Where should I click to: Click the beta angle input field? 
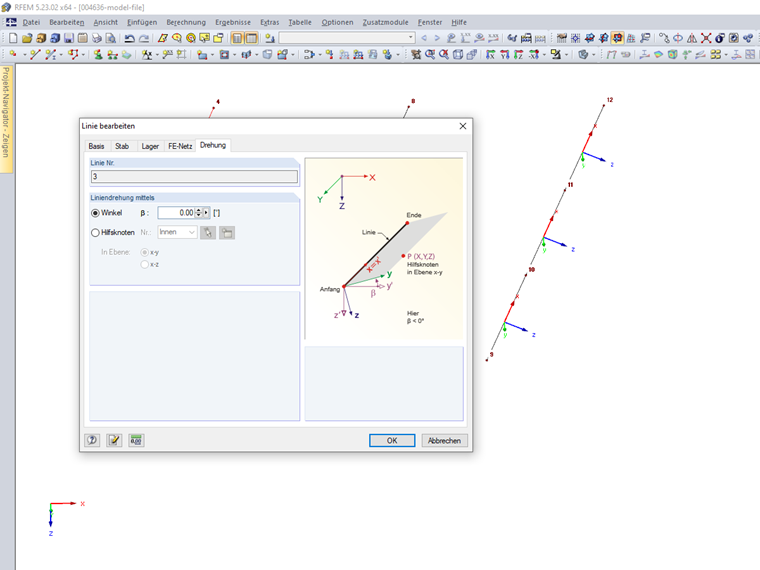point(176,213)
